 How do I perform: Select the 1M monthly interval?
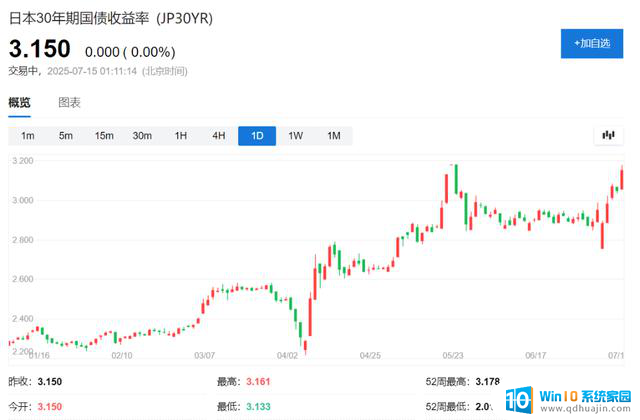click(334, 136)
